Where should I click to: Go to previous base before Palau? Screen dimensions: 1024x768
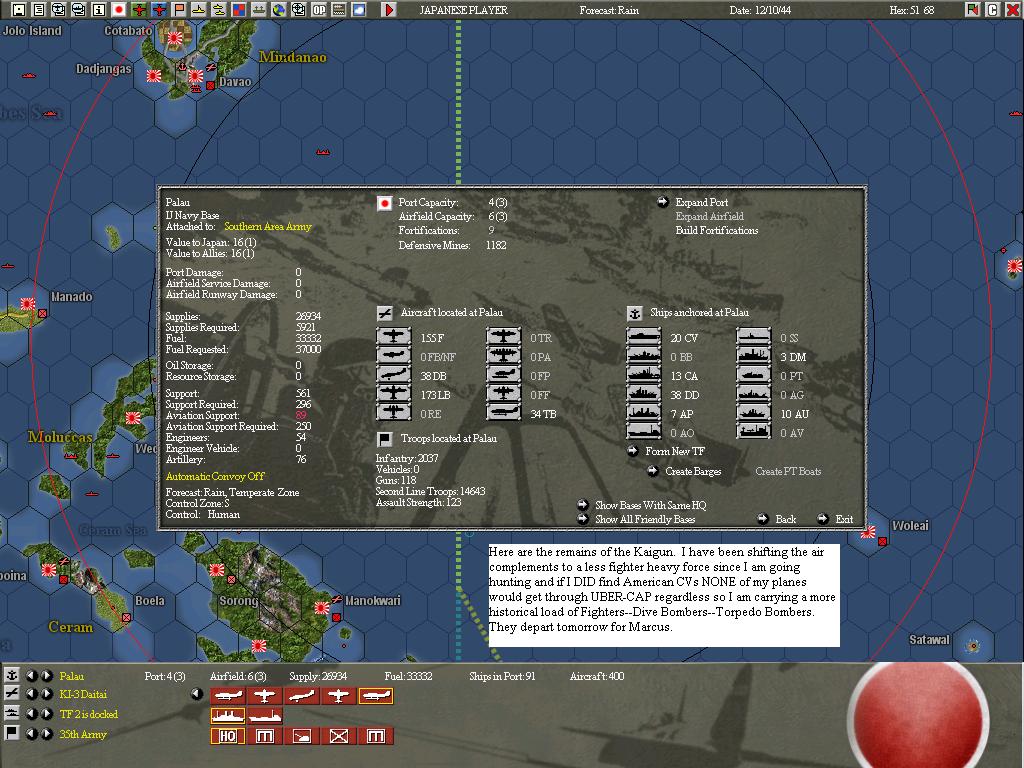(x=31, y=676)
